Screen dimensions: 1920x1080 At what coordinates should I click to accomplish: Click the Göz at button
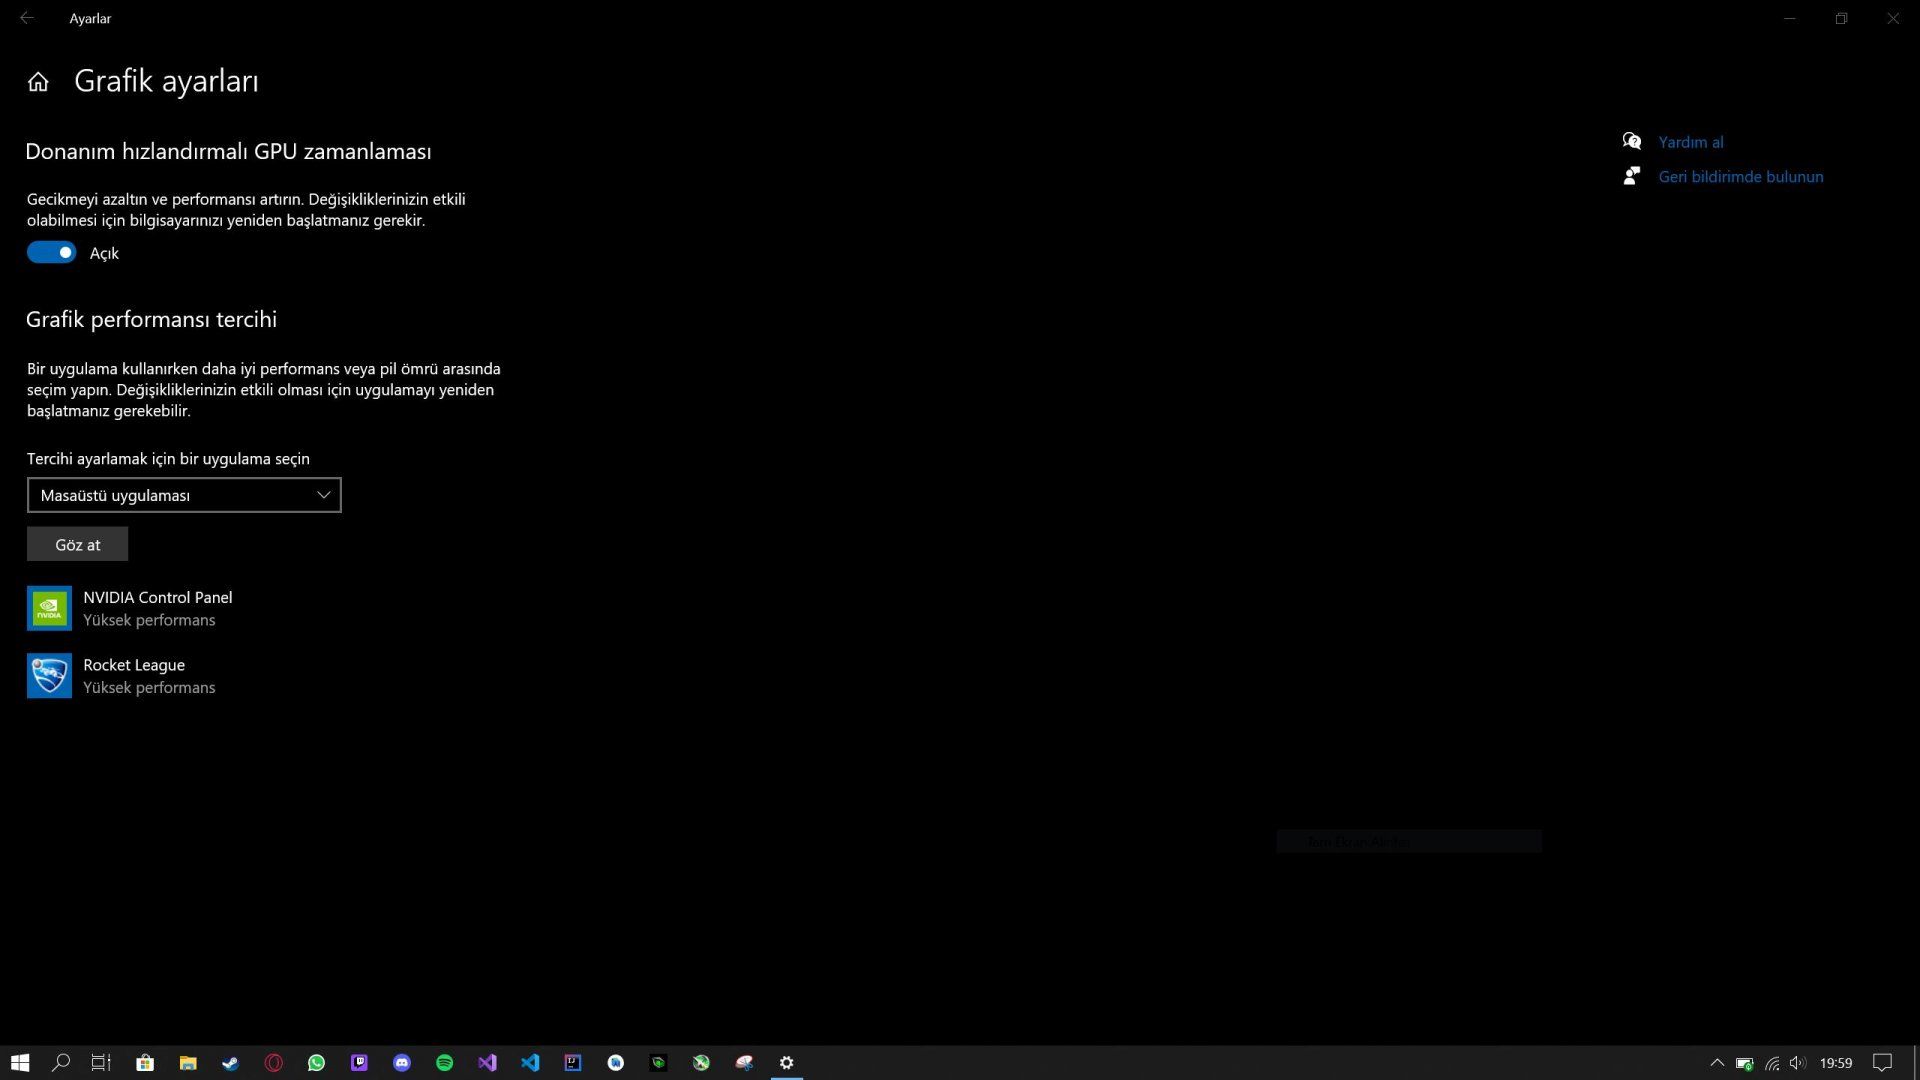77,544
